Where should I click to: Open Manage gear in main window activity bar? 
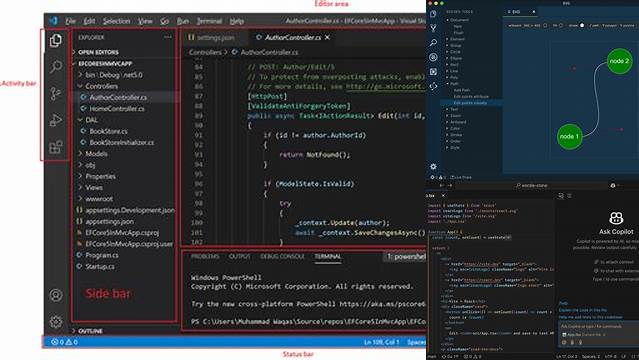tap(56, 322)
